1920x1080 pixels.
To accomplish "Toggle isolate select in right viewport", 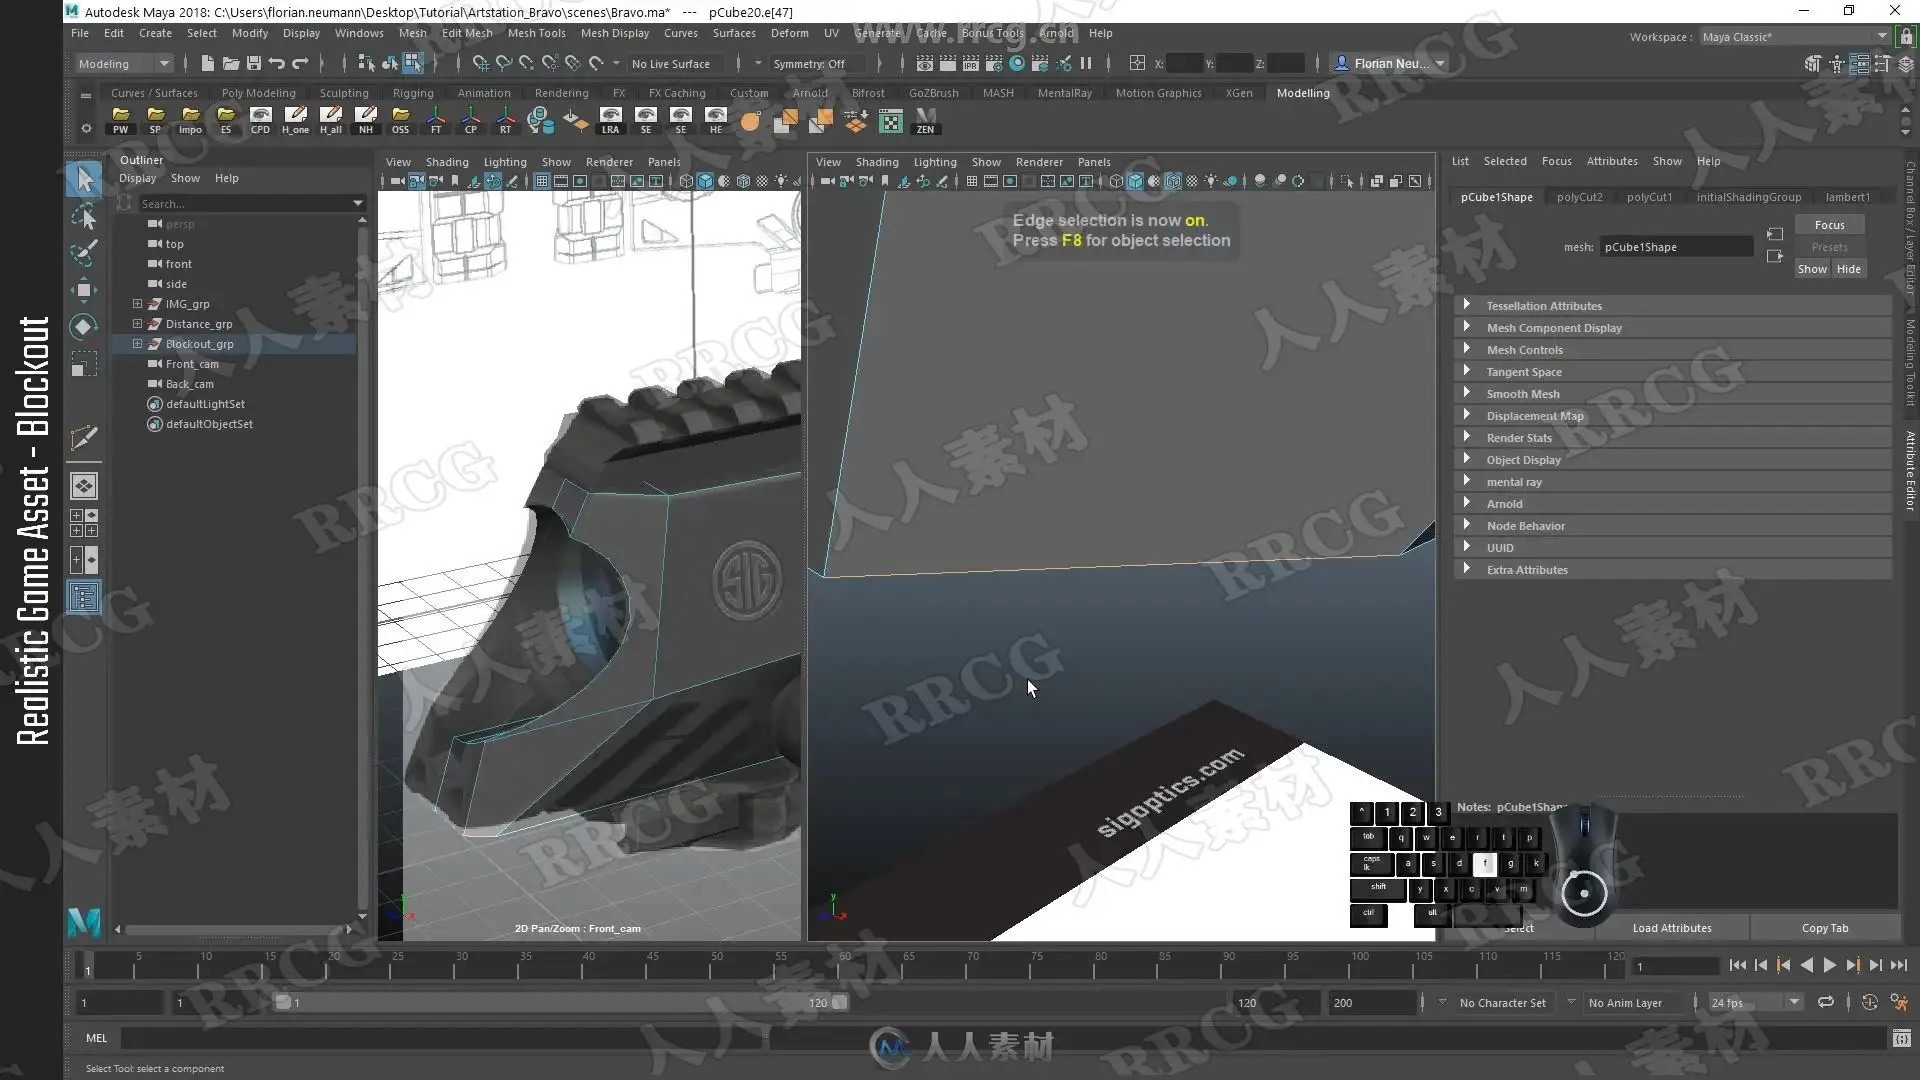I will pyautogui.click(x=1347, y=181).
